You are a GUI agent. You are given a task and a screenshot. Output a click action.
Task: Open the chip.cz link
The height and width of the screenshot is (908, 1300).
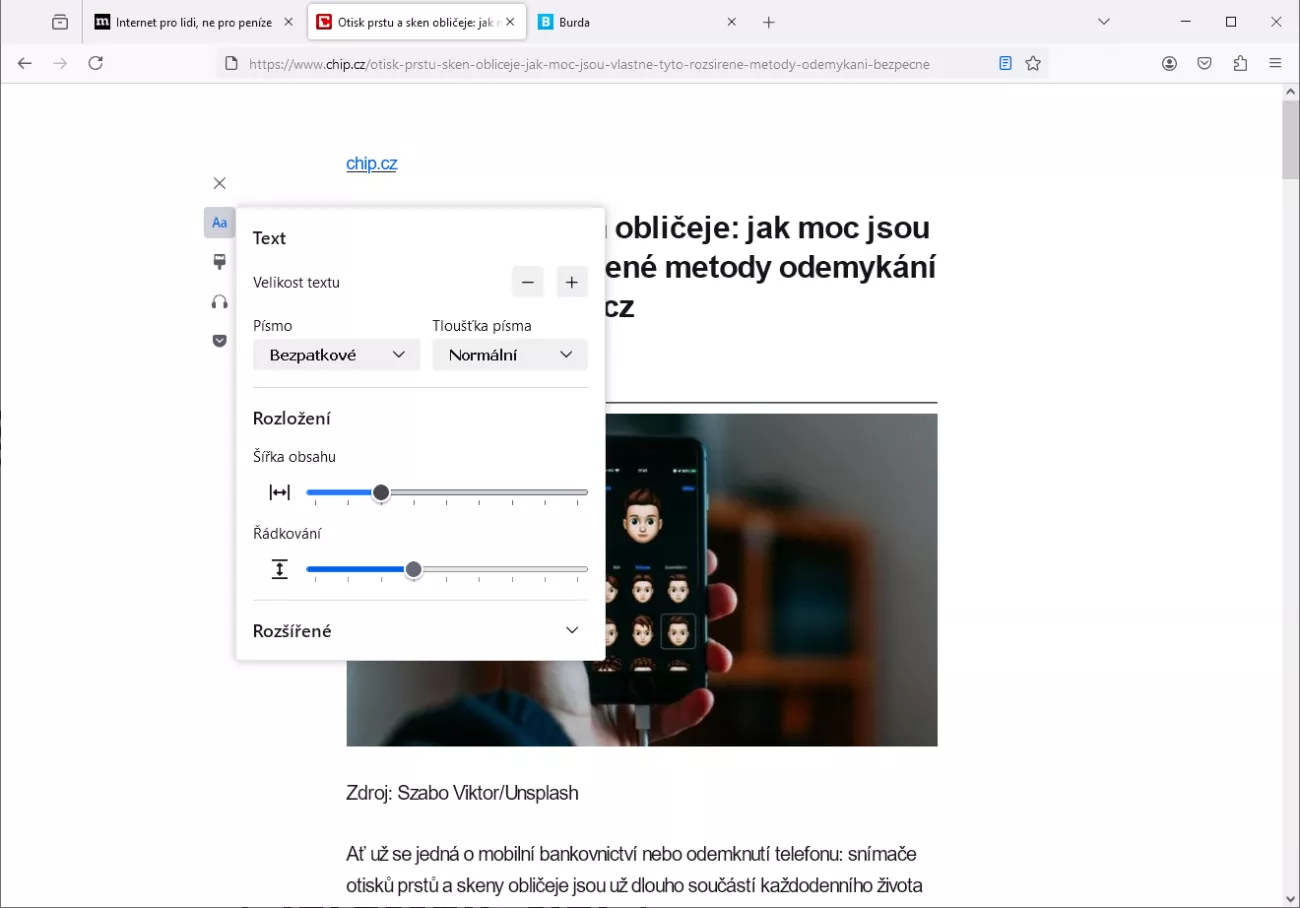(x=371, y=163)
